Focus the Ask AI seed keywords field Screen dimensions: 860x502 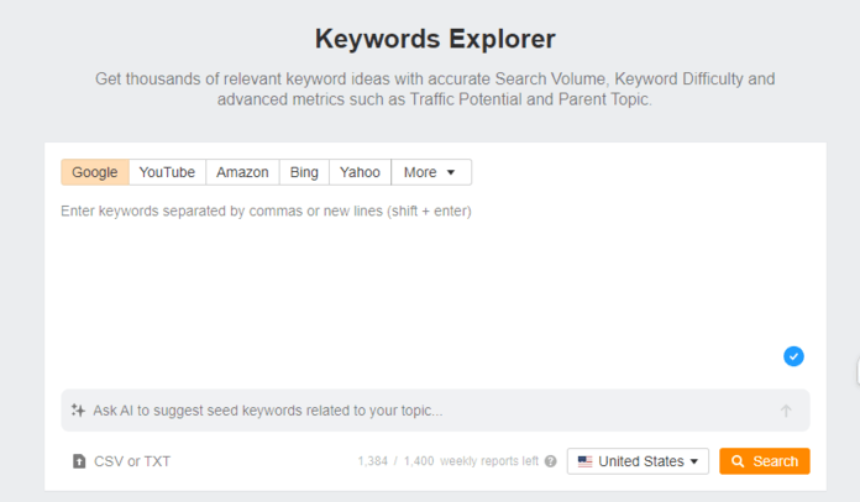click(x=420, y=410)
